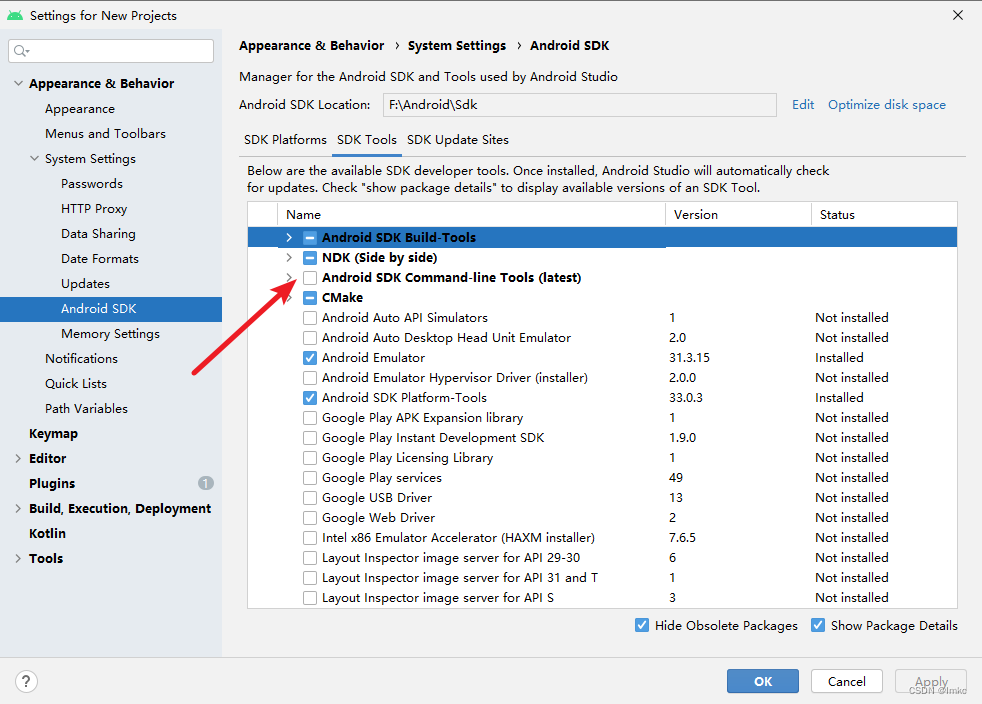Switch to the SDK Platforms tab
The width and height of the screenshot is (982, 704).
click(285, 140)
